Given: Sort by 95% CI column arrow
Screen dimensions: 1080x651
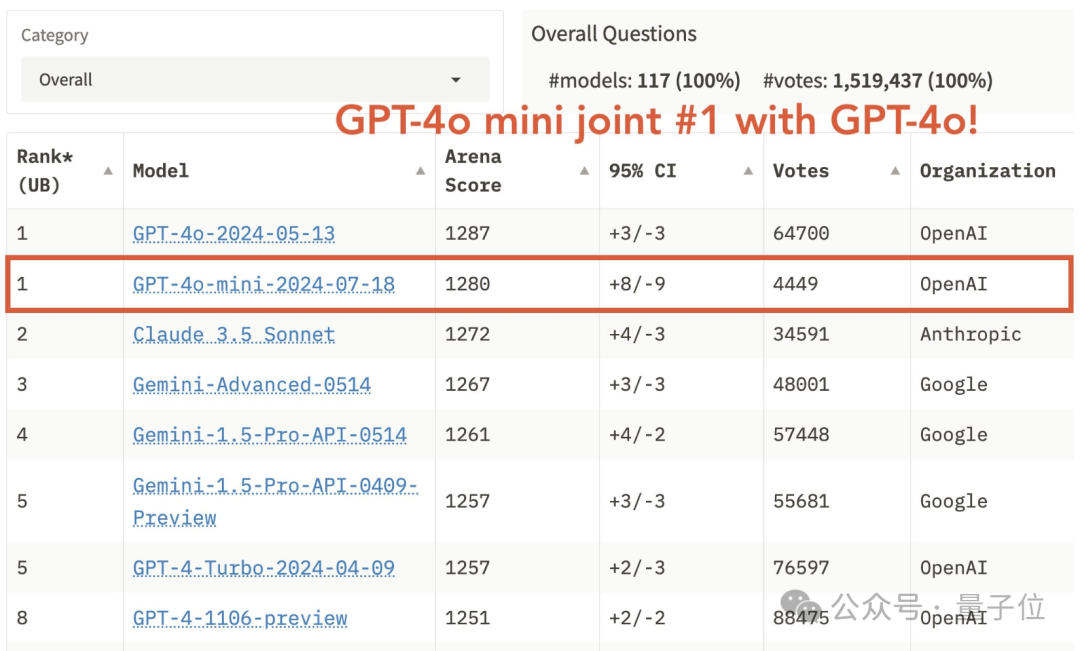Looking at the screenshot, I should coord(748,171).
